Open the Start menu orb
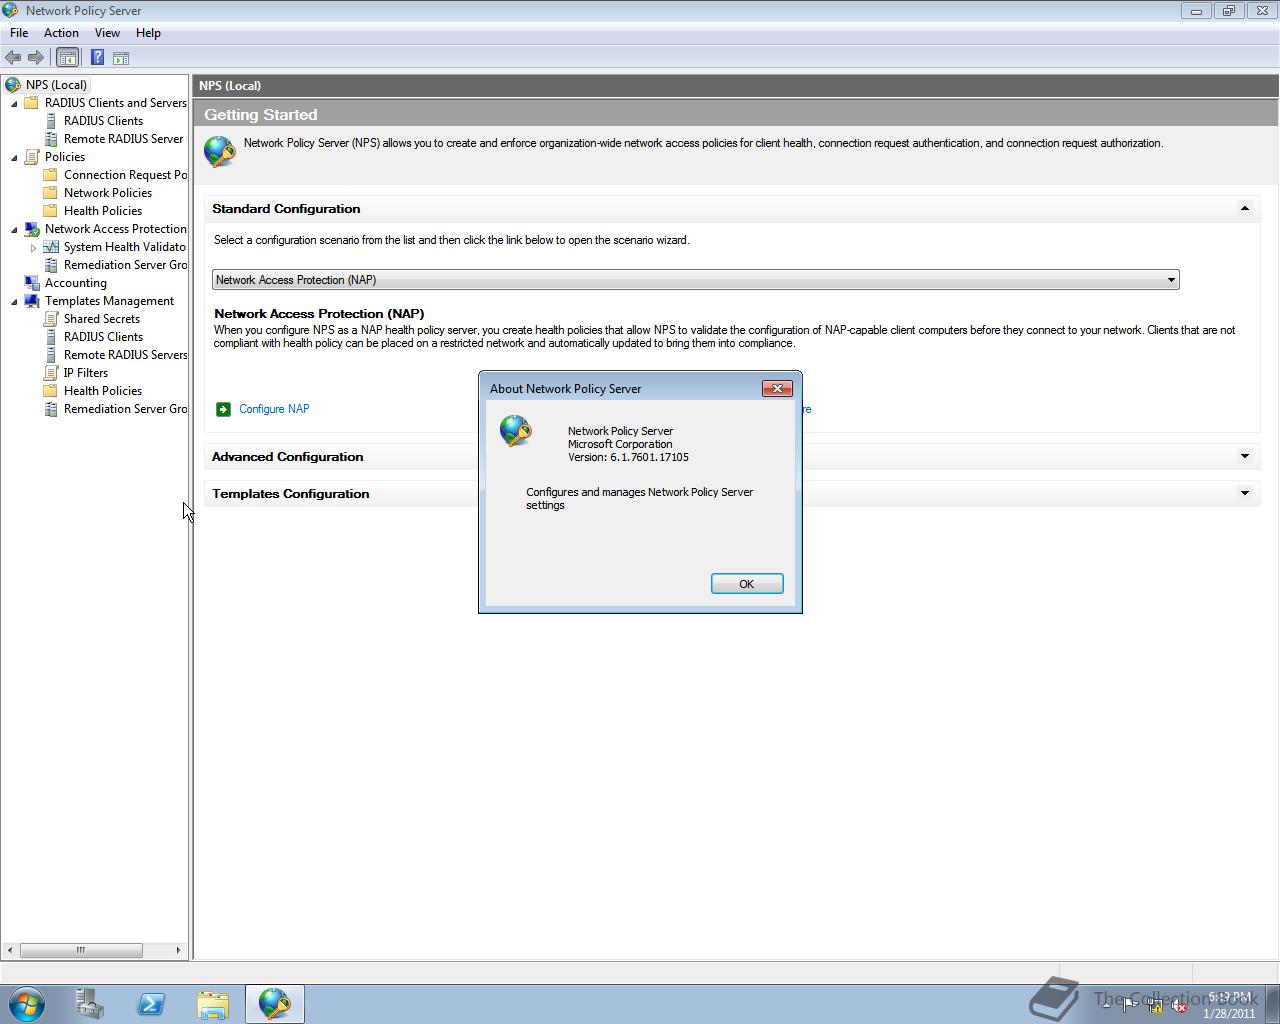The width and height of the screenshot is (1280, 1024). coord(27,1003)
